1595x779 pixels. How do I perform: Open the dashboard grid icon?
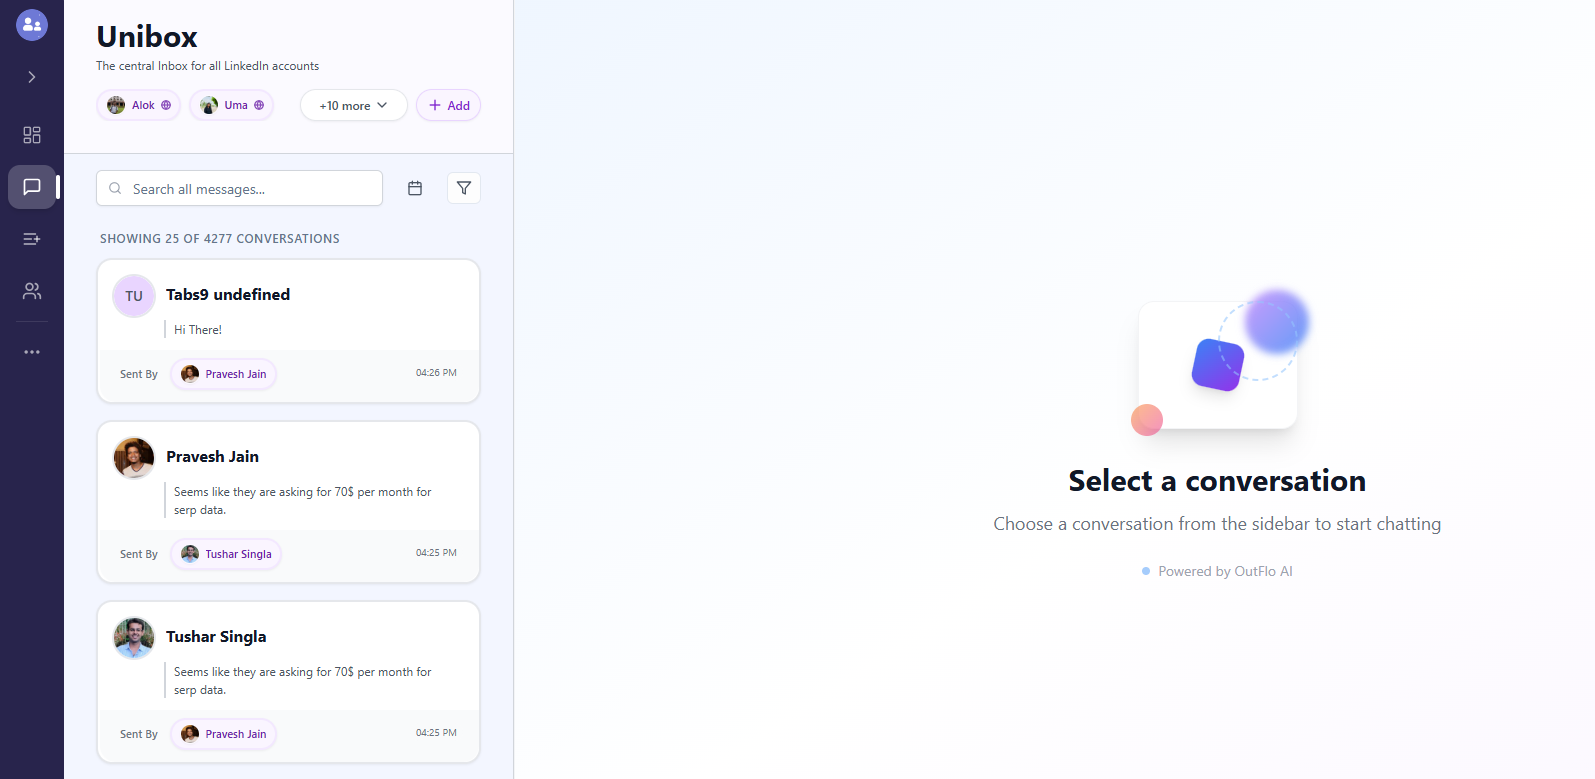pyautogui.click(x=32, y=135)
